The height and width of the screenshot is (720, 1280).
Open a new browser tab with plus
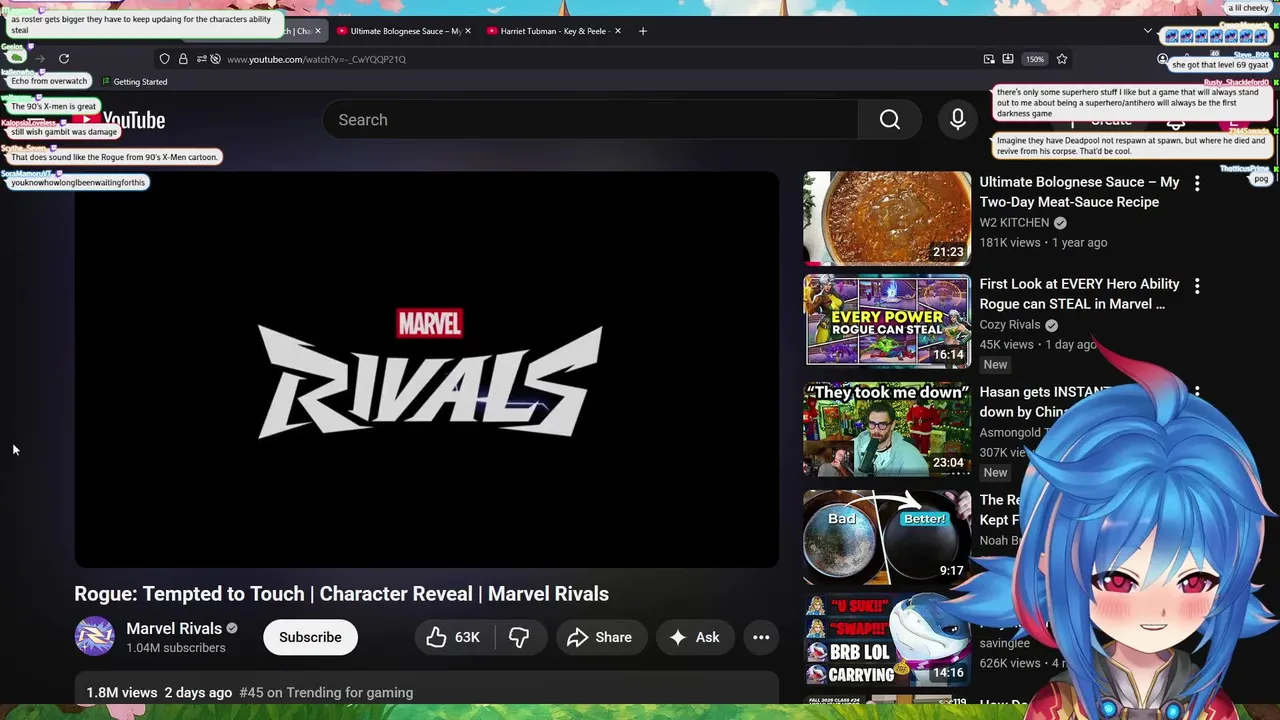click(643, 31)
